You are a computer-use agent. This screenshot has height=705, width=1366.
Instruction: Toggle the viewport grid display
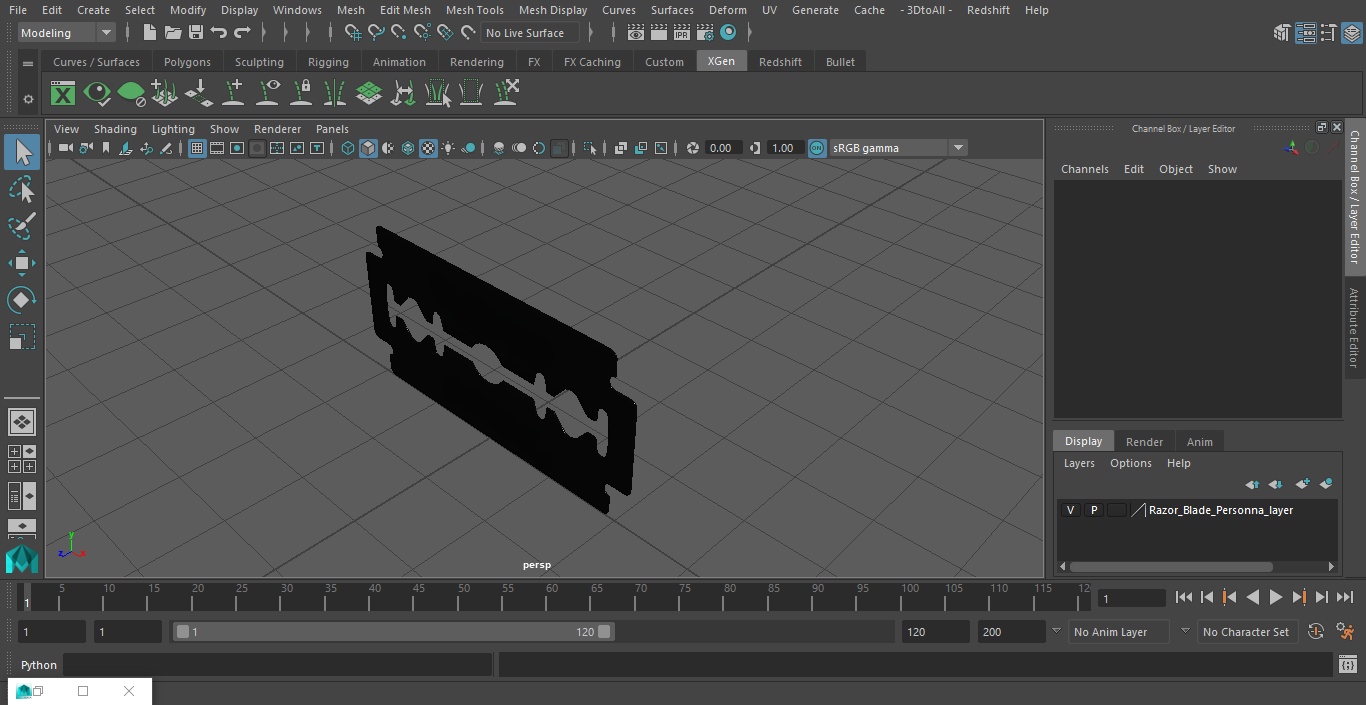click(x=197, y=148)
